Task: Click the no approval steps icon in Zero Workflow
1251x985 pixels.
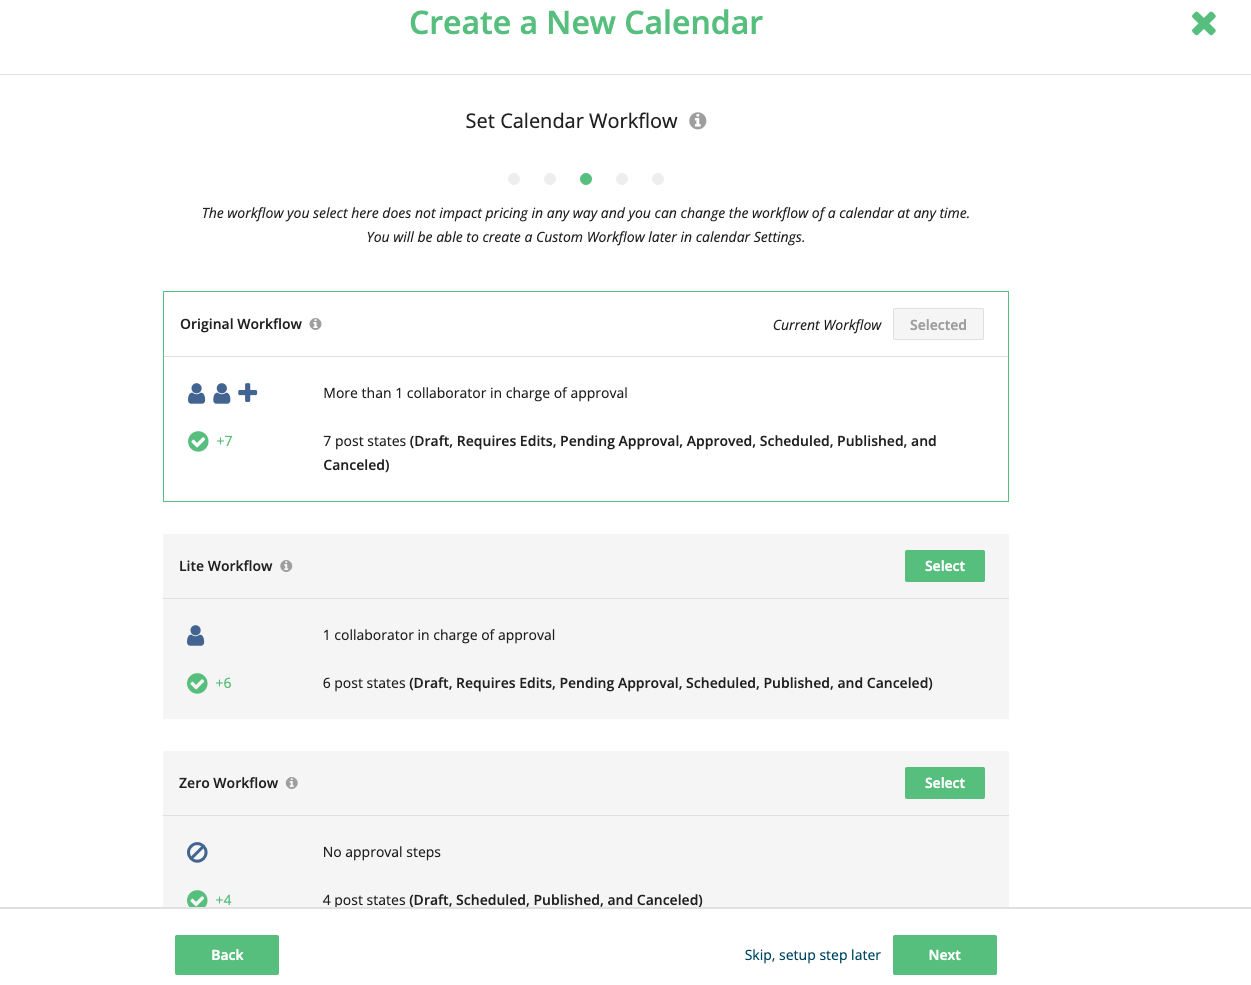Action: coord(197,852)
